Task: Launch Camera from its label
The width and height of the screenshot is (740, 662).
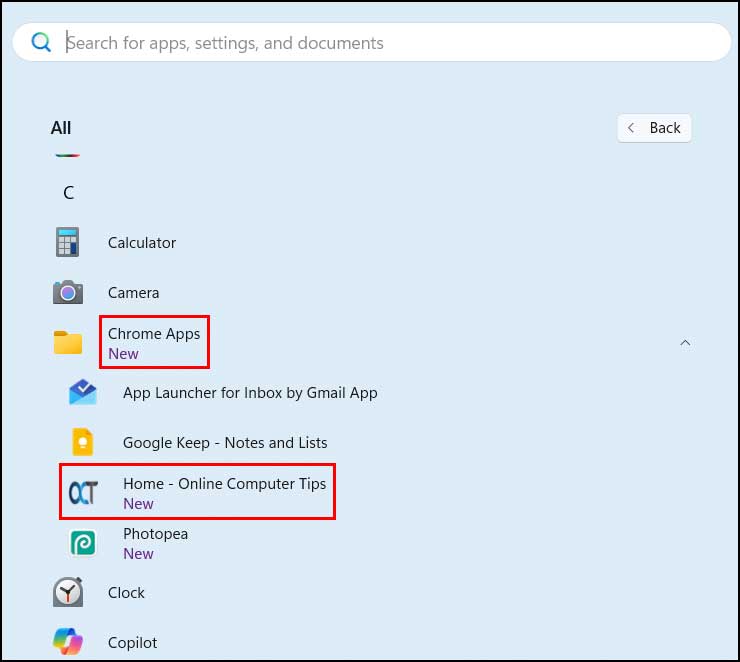Action: (x=134, y=293)
